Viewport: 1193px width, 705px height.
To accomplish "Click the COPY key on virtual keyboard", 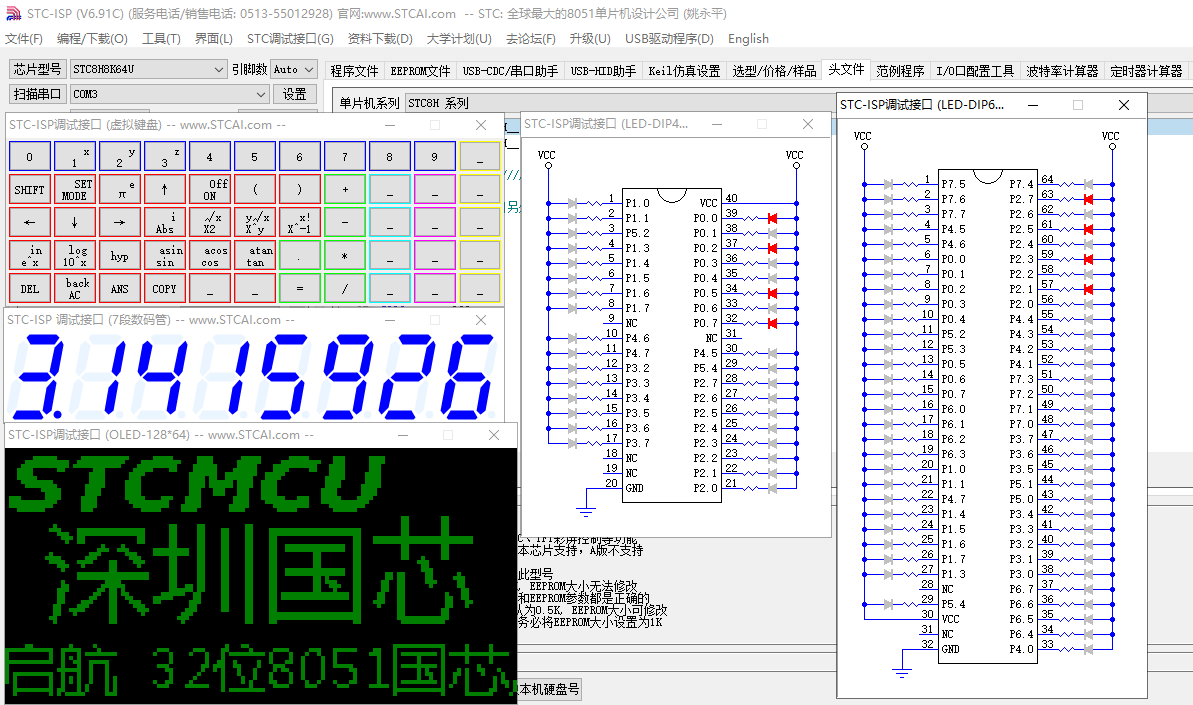I will pyautogui.click(x=164, y=289).
